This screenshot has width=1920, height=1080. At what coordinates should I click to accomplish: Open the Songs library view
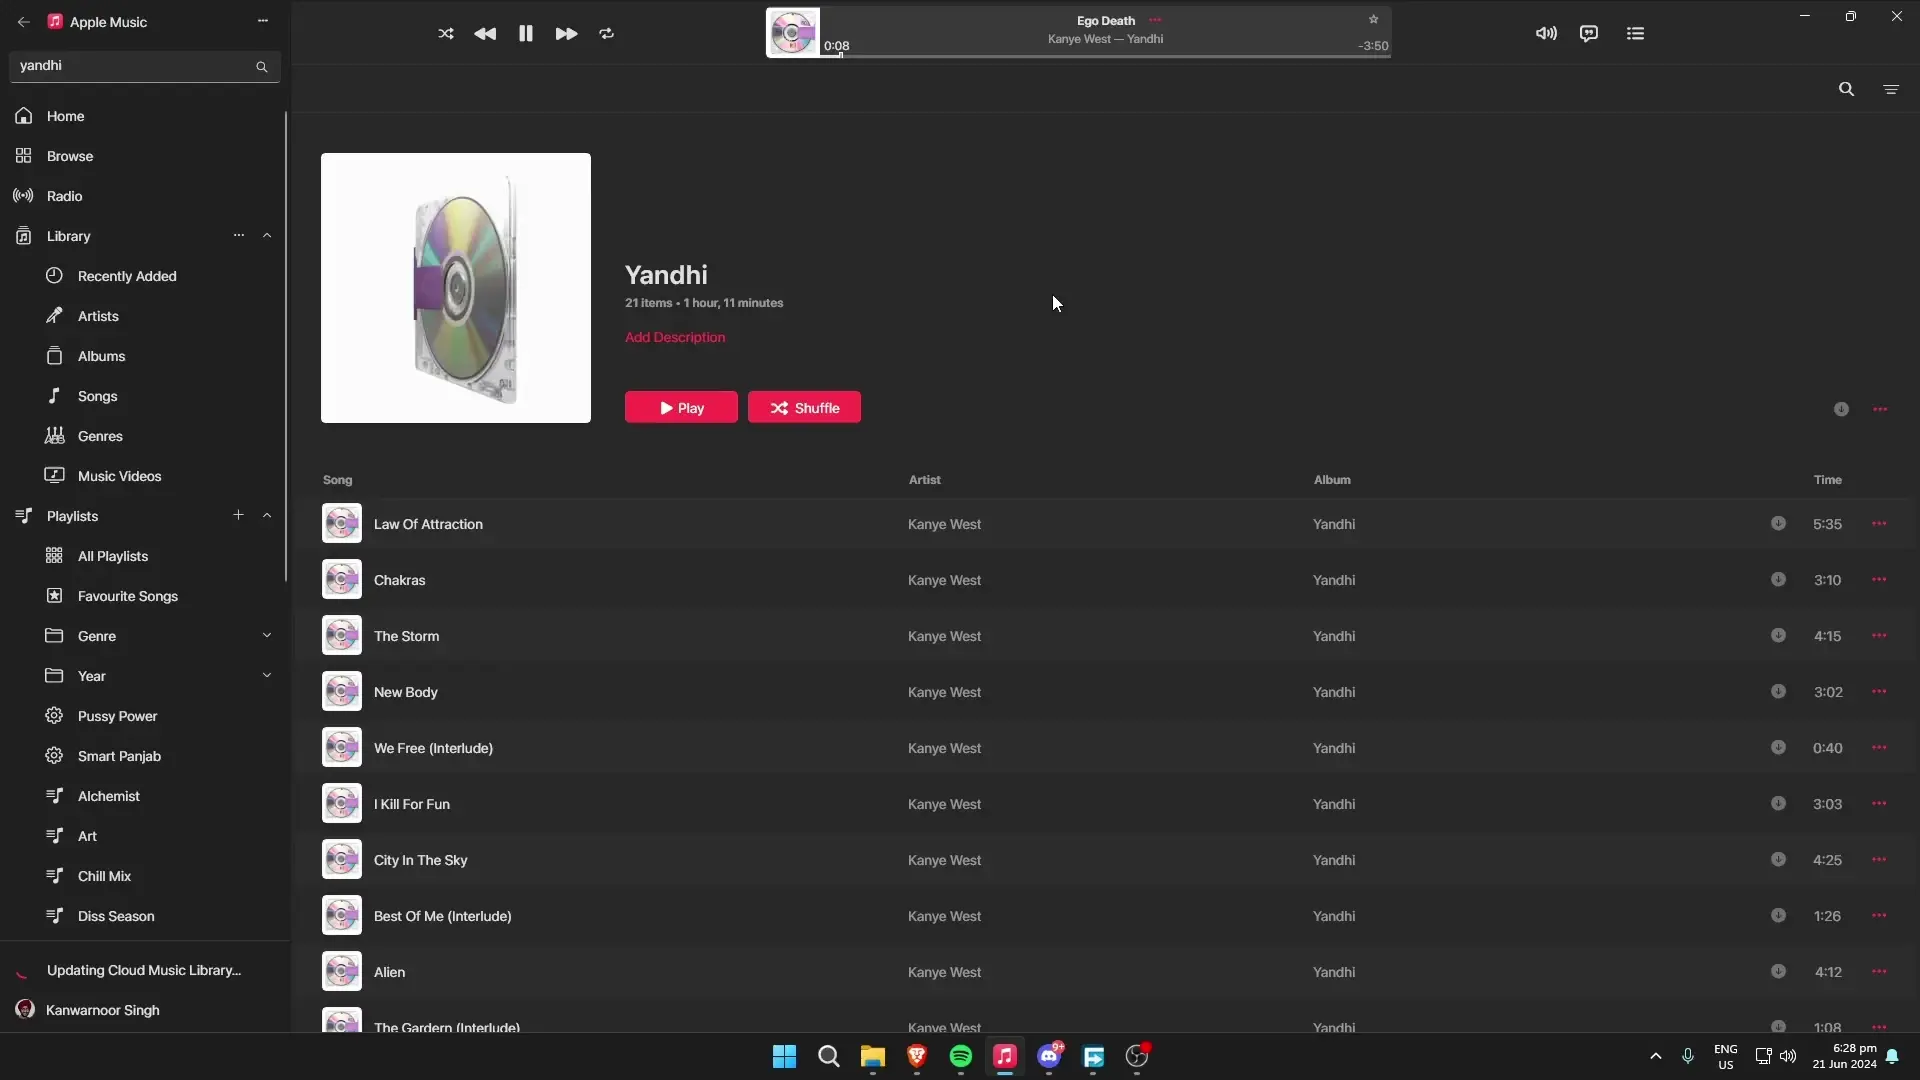[143, 396]
